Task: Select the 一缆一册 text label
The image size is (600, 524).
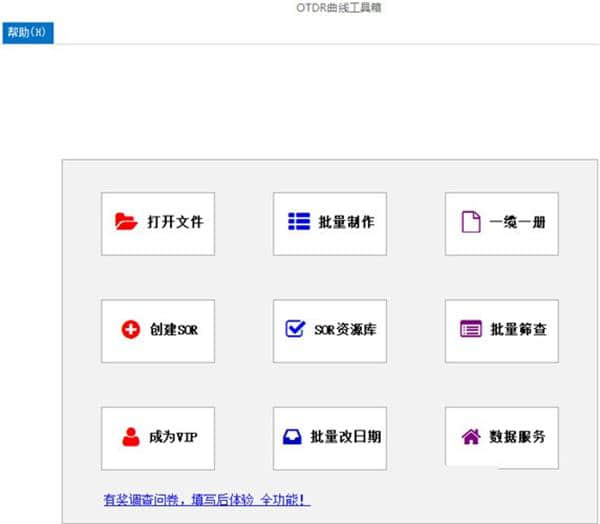Action: click(518, 222)
